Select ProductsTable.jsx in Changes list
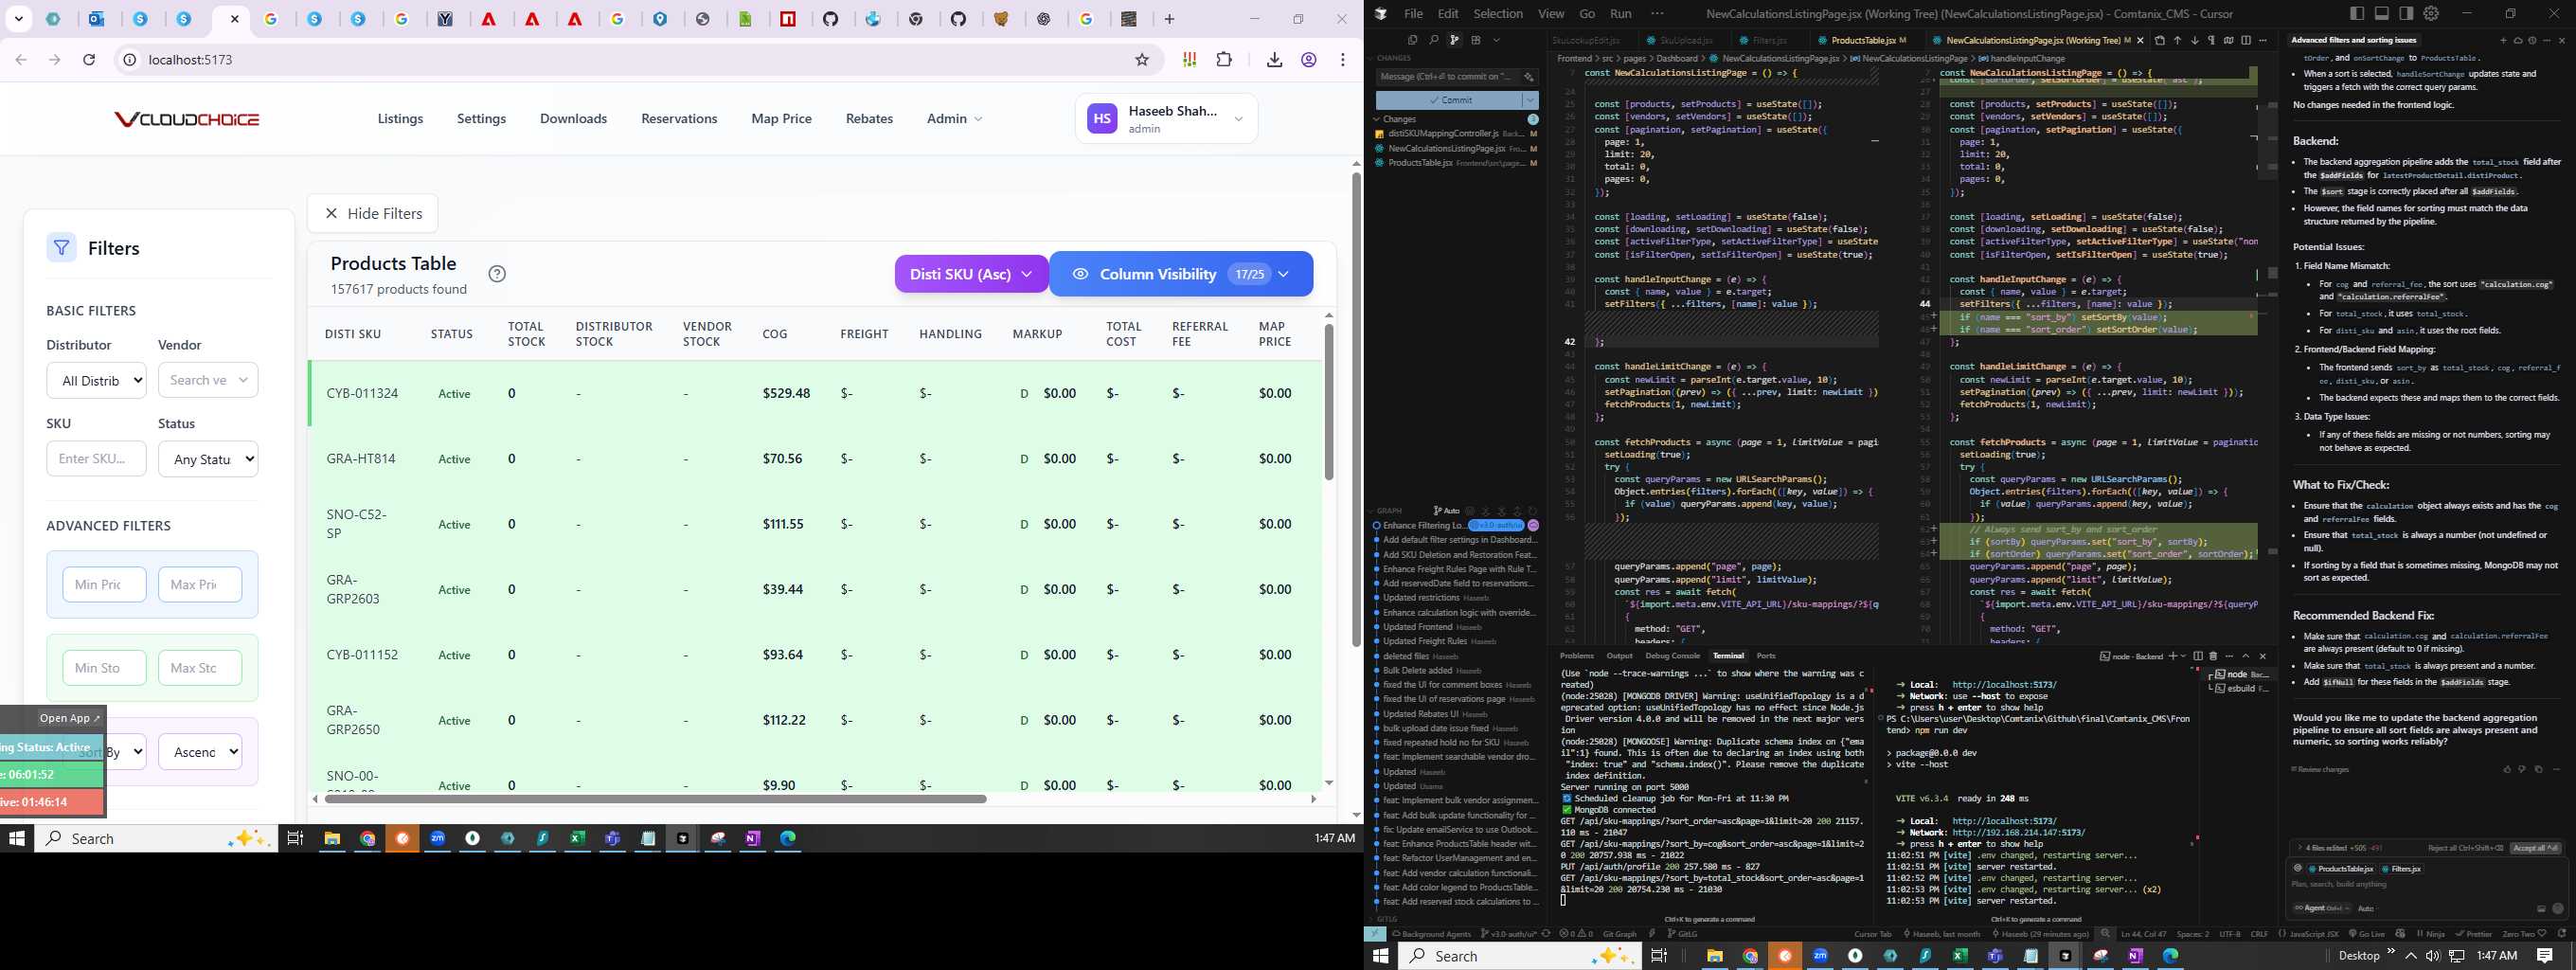Image resolution: width=2576 pixels, height=970 pixels. pyautogui.click(x=1455, y=163)
